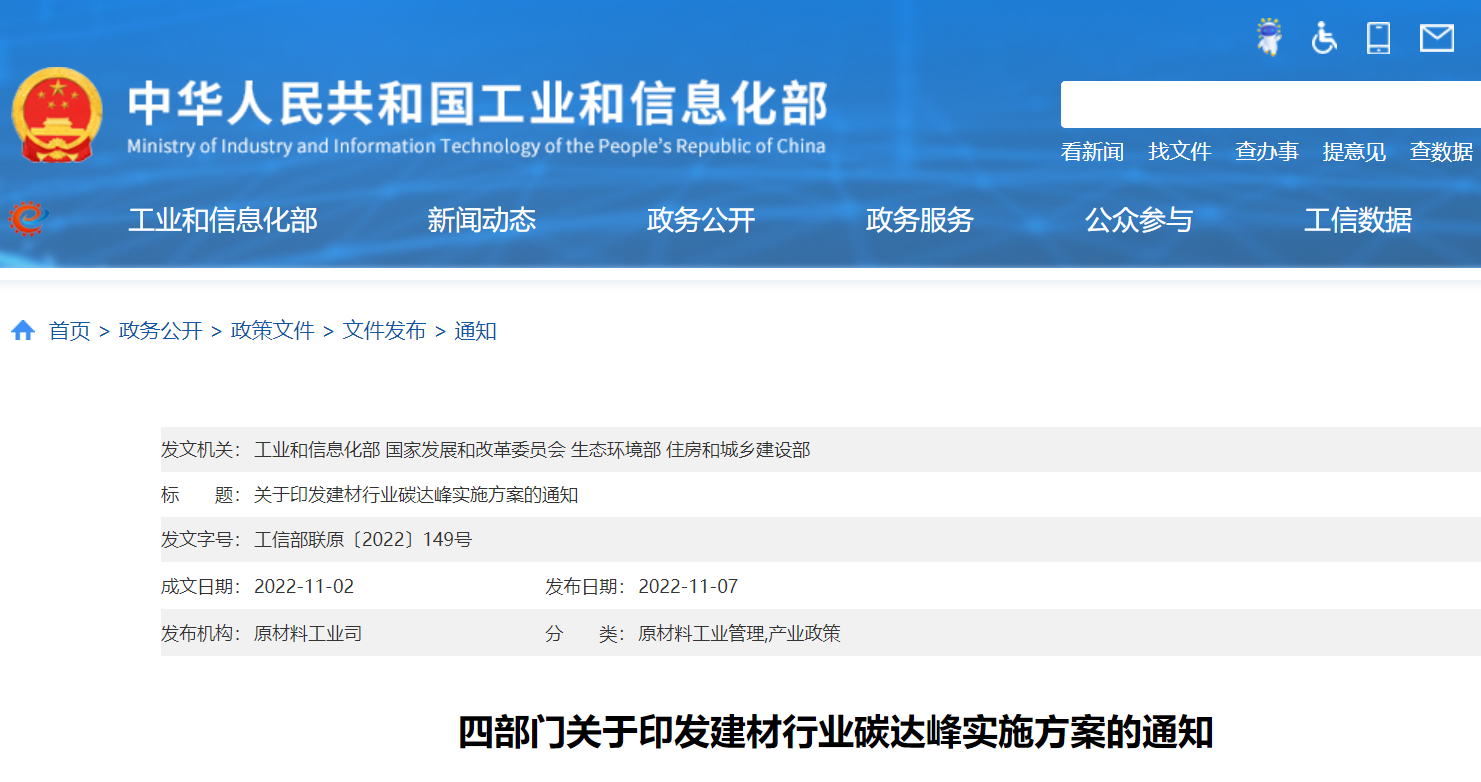Click the title field 关于印发建材行业碳达峰实施方案的通知

(416, 495)
